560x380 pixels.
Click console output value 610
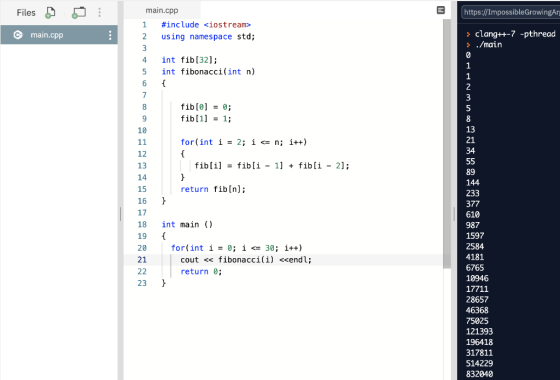[472, 214]
